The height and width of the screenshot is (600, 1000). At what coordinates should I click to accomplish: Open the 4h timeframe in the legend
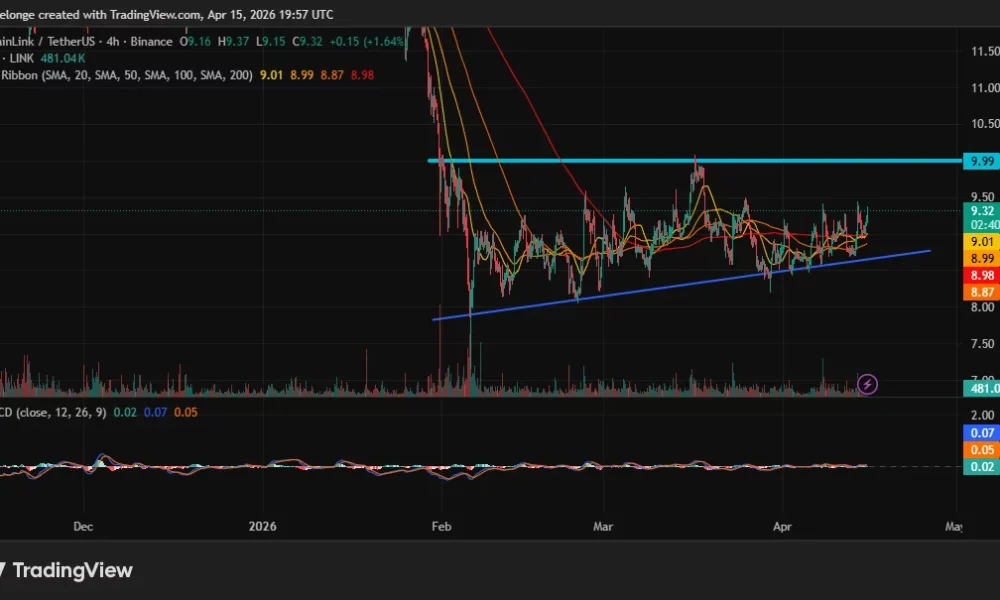pyautogui.click(x=112, y=42)
